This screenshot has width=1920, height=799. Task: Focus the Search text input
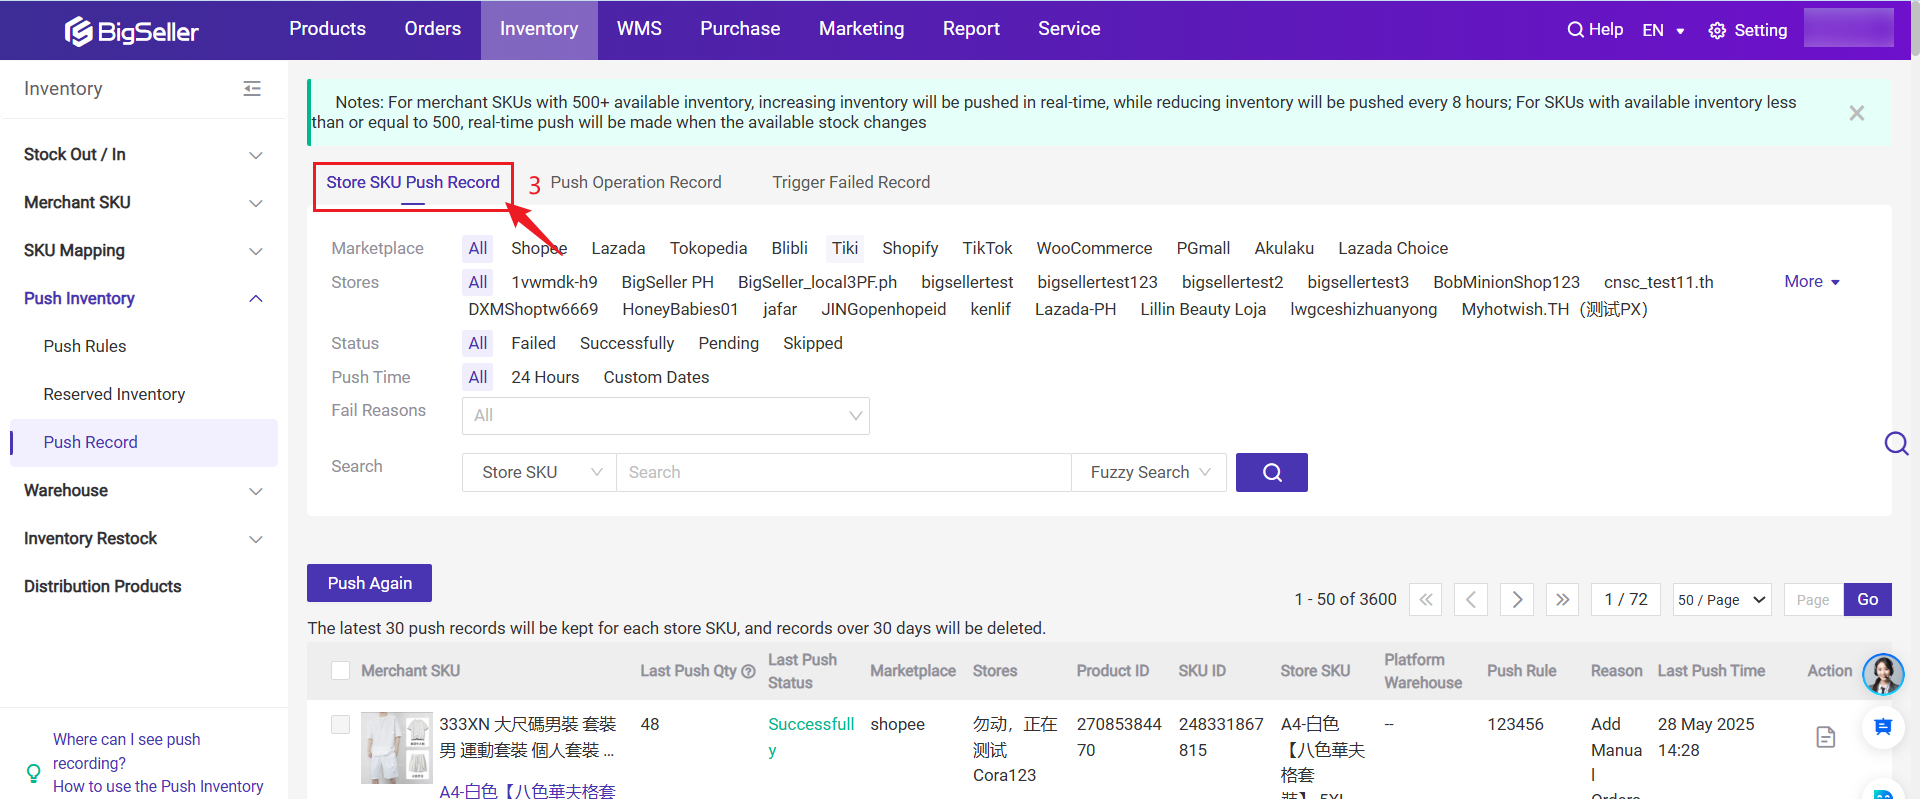click(x=844, y=472)
